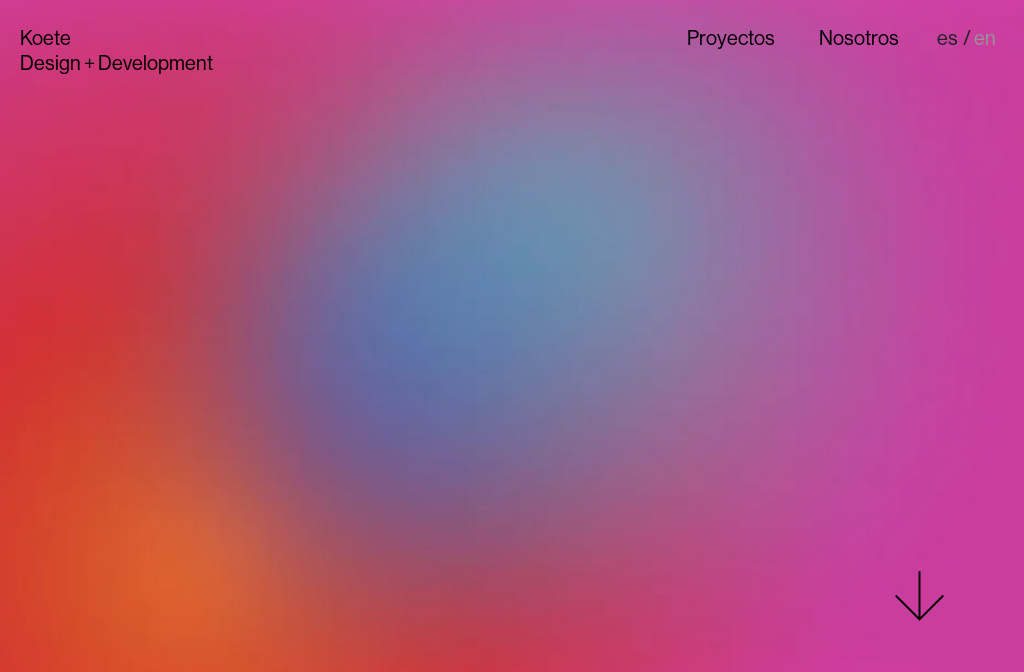
Task: Open the Proyectos menu link
Action: [730, 39]
